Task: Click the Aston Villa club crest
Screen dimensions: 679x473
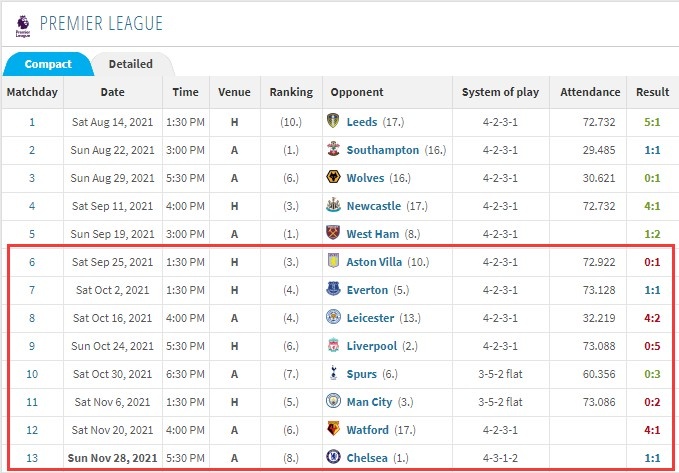Action: coord(333,261)
